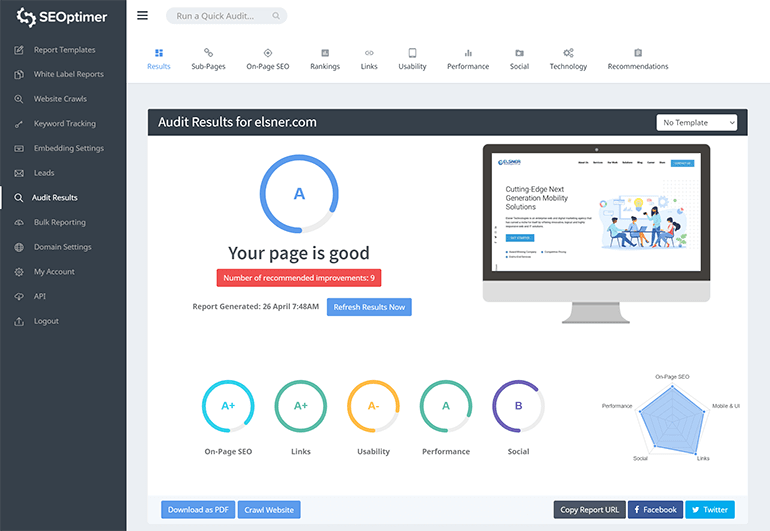Click the My Account gear icon
The height and width of the screenshot is (531, 770).
point(19,272)
